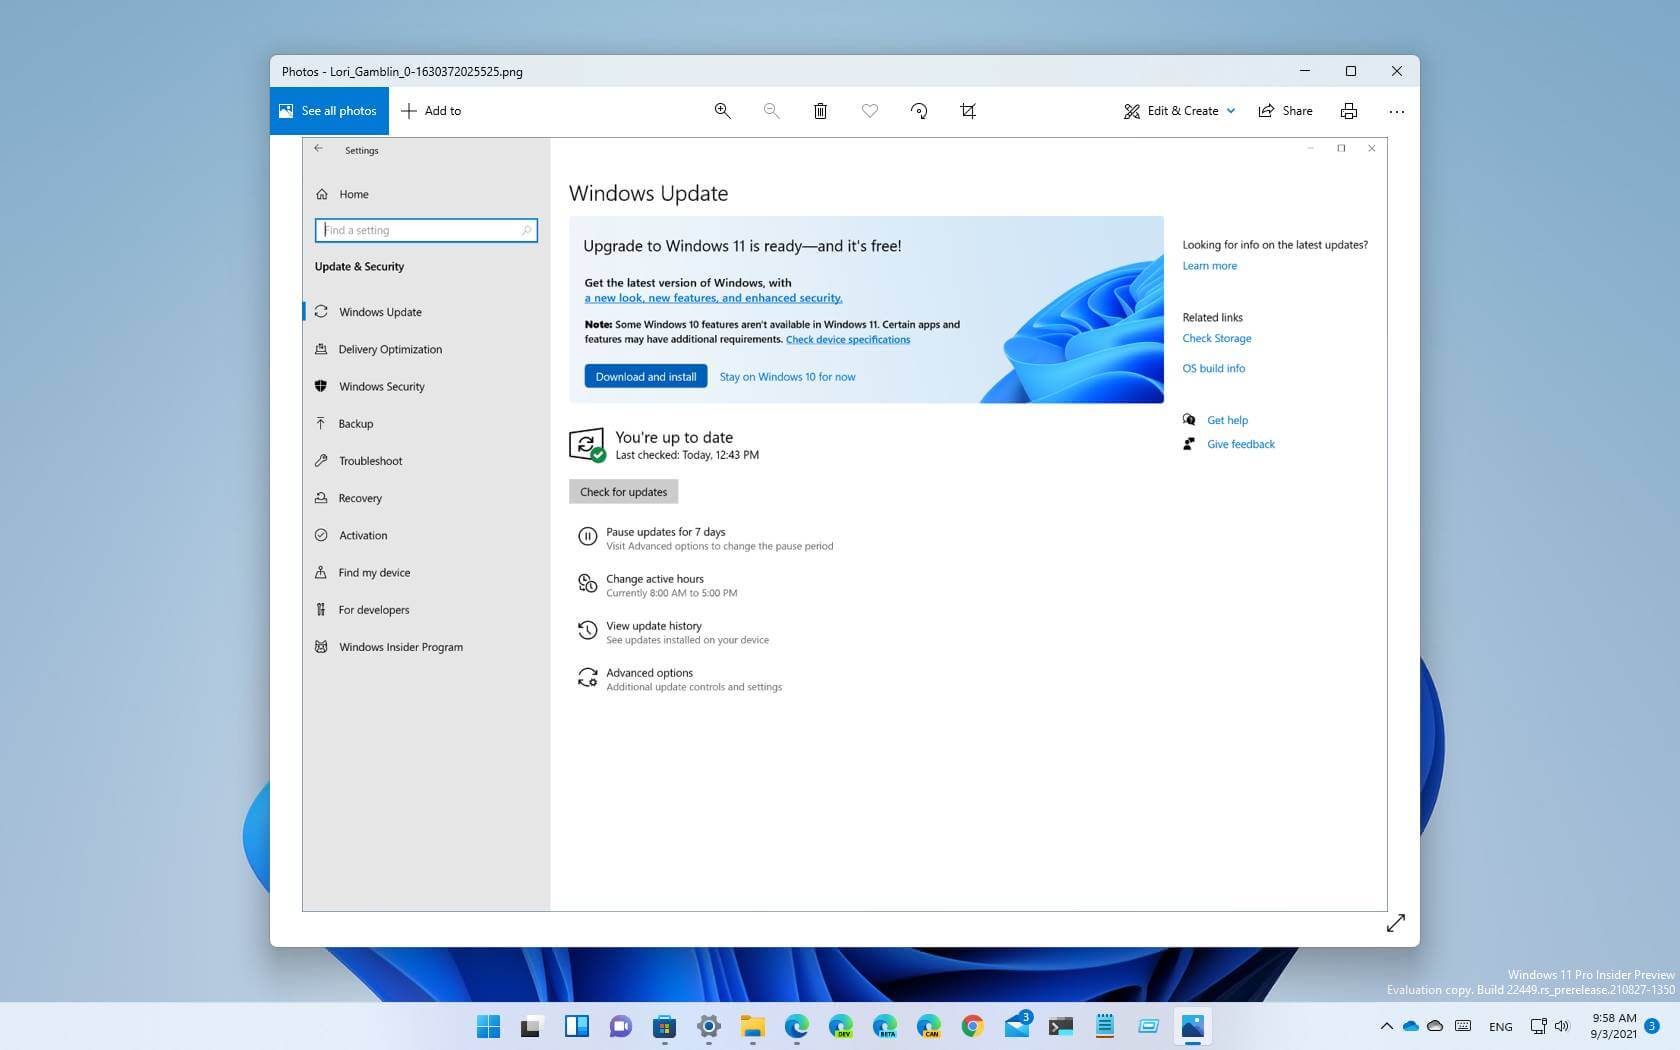Image resolution: width=1680 pixels, height=1050 pixels.
Task: Launch Edge Dev from the taskbar
Action: coord(840,1026)
